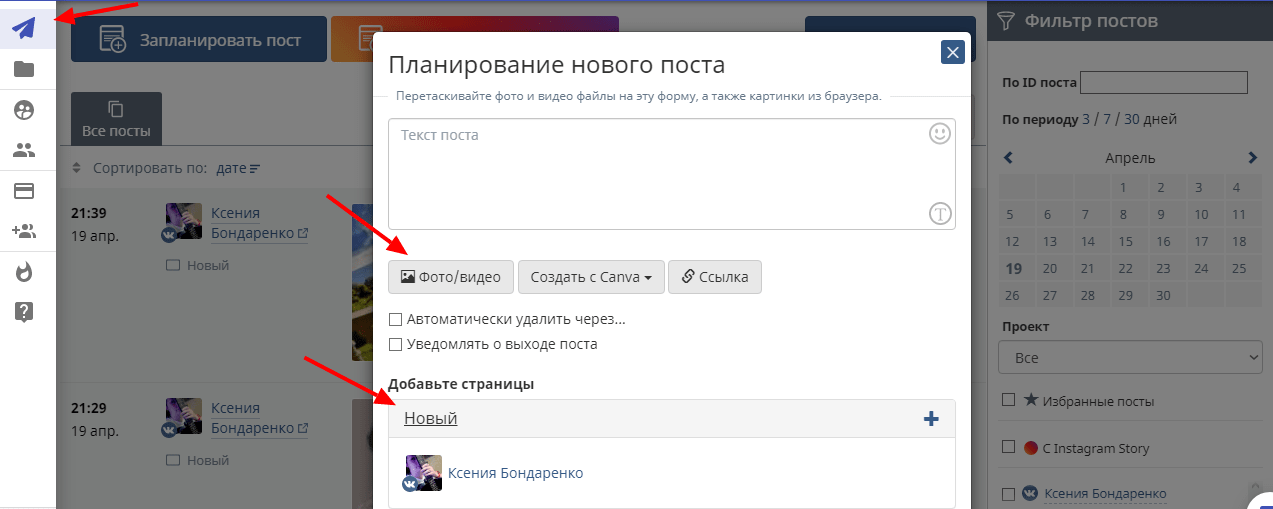Screen dimensions: 1273x509
Task: Select April 22 in calendar
Action: (1124, 268)
